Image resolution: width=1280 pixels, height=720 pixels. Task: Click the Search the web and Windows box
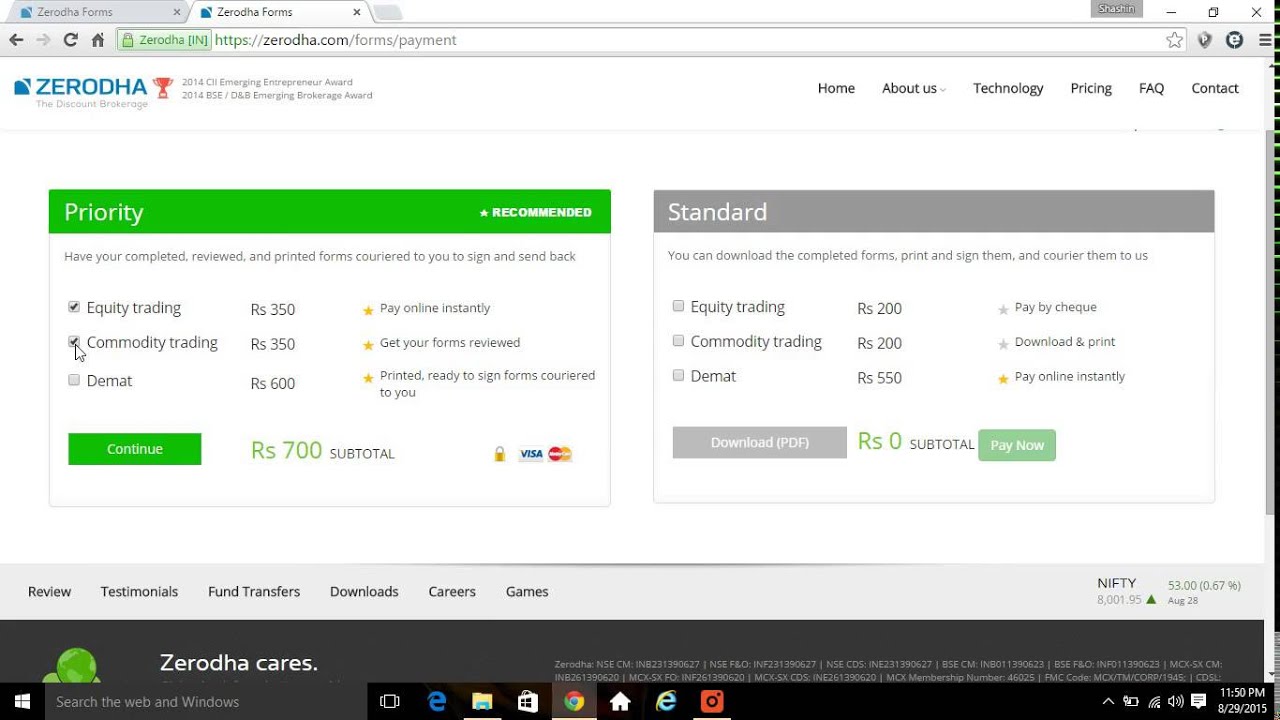tap(206, 702)
